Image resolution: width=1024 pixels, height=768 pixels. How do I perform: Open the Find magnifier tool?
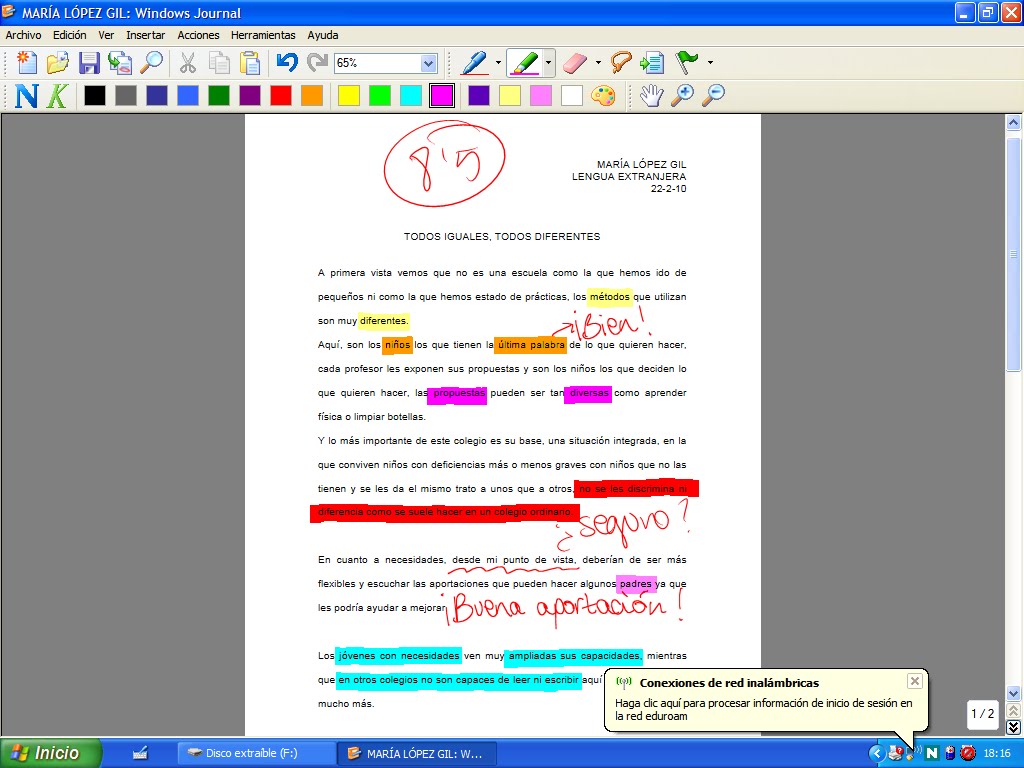pos(152,63)
